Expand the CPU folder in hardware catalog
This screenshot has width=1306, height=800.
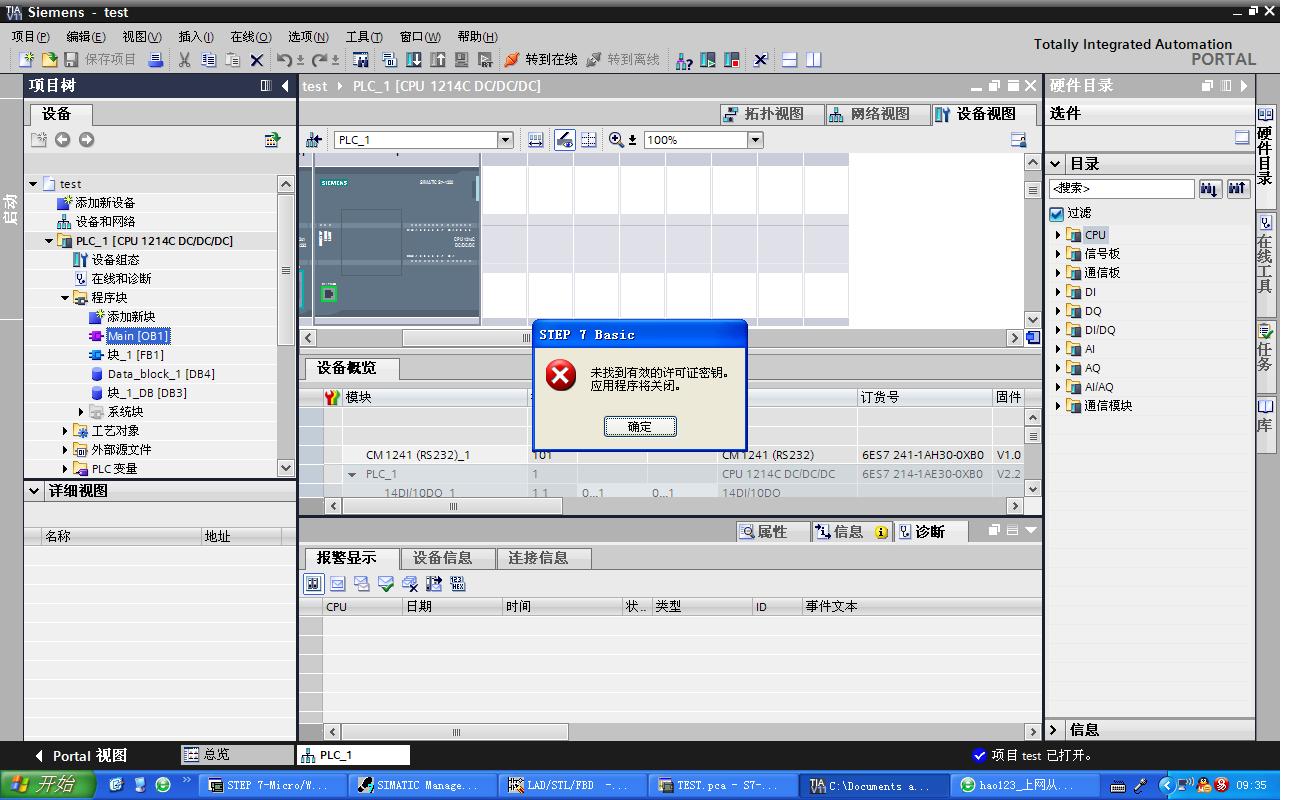click(1058, 235)
